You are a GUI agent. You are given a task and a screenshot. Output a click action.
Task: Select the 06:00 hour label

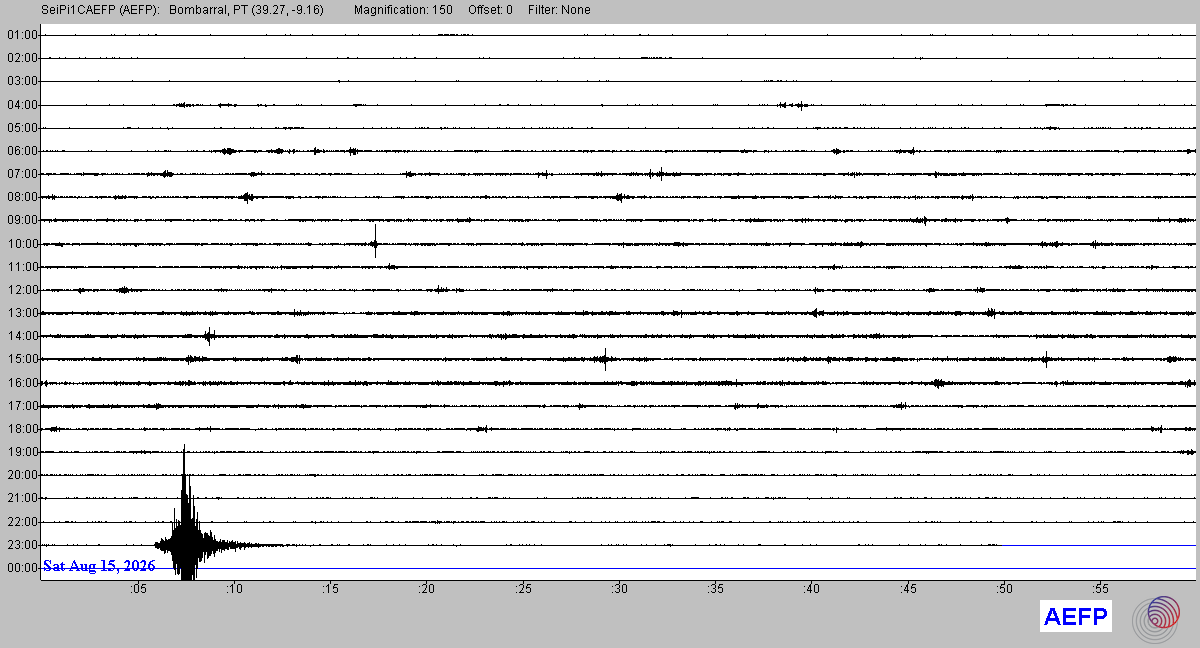pyautogui.click(x=21, y=151)
